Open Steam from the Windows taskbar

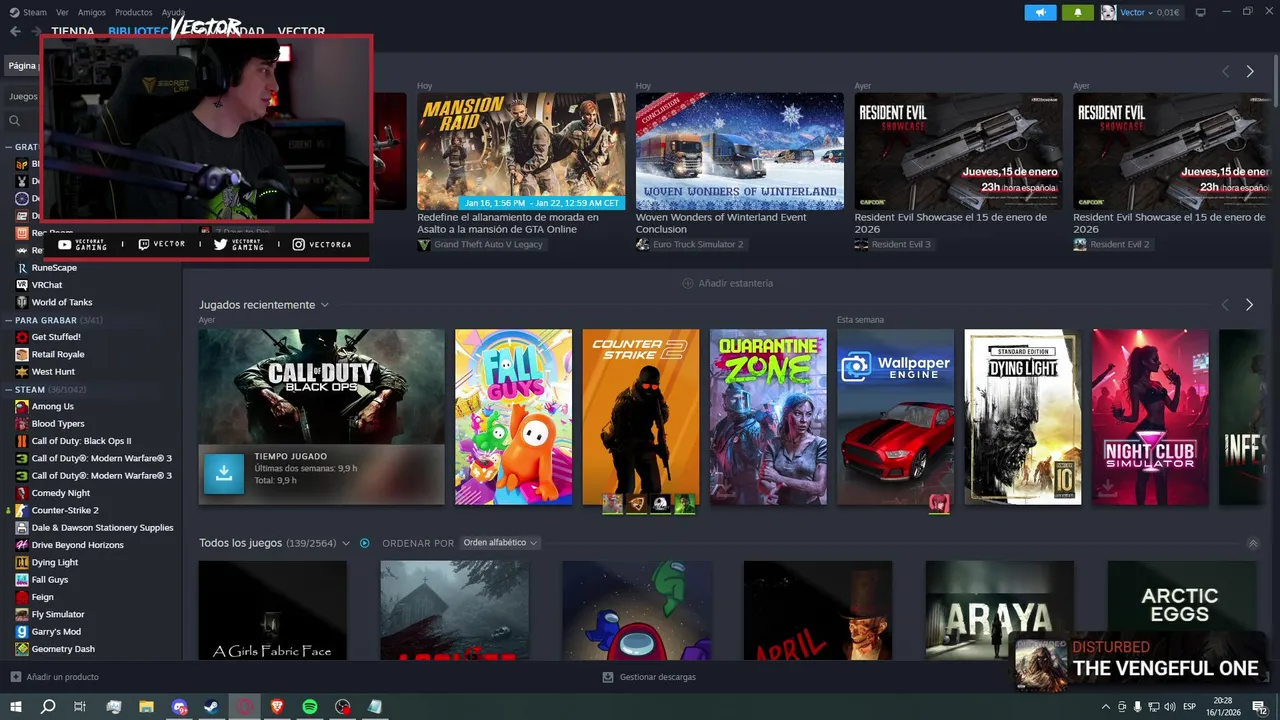tap(212, 706)
